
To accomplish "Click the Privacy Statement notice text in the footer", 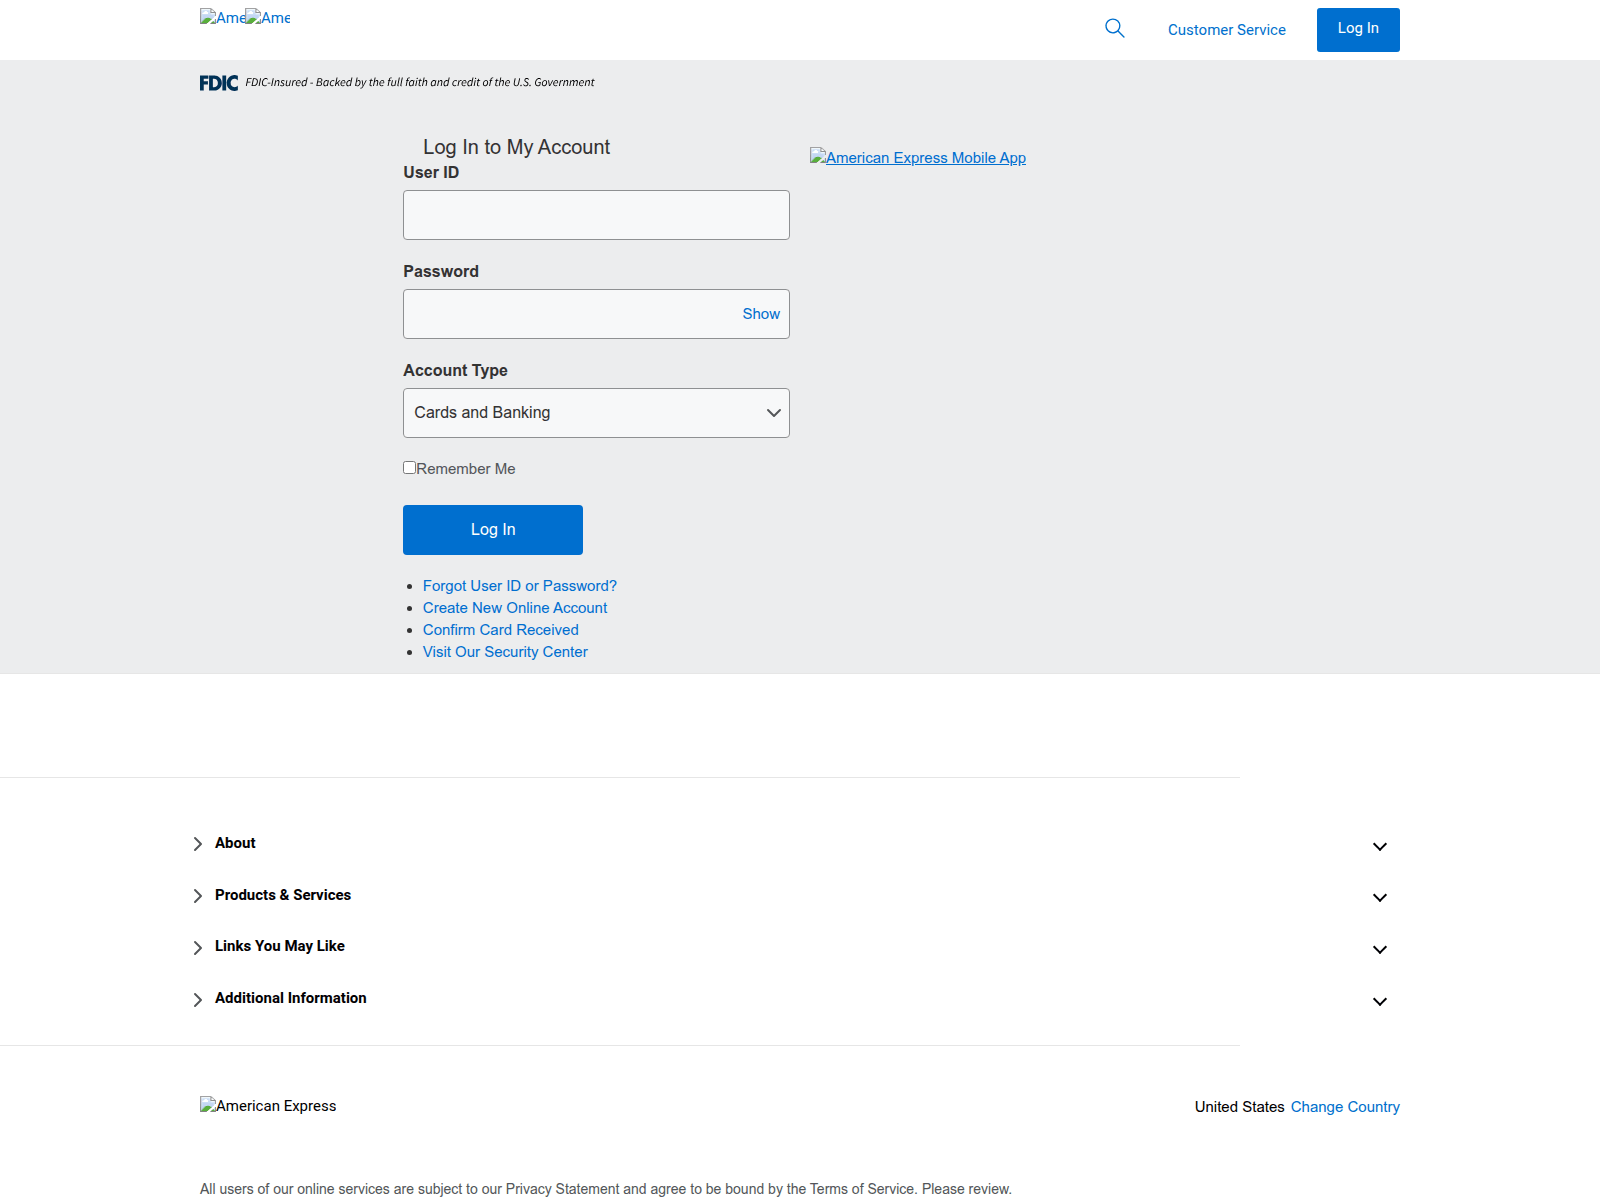I will (x=606, y=1189).
